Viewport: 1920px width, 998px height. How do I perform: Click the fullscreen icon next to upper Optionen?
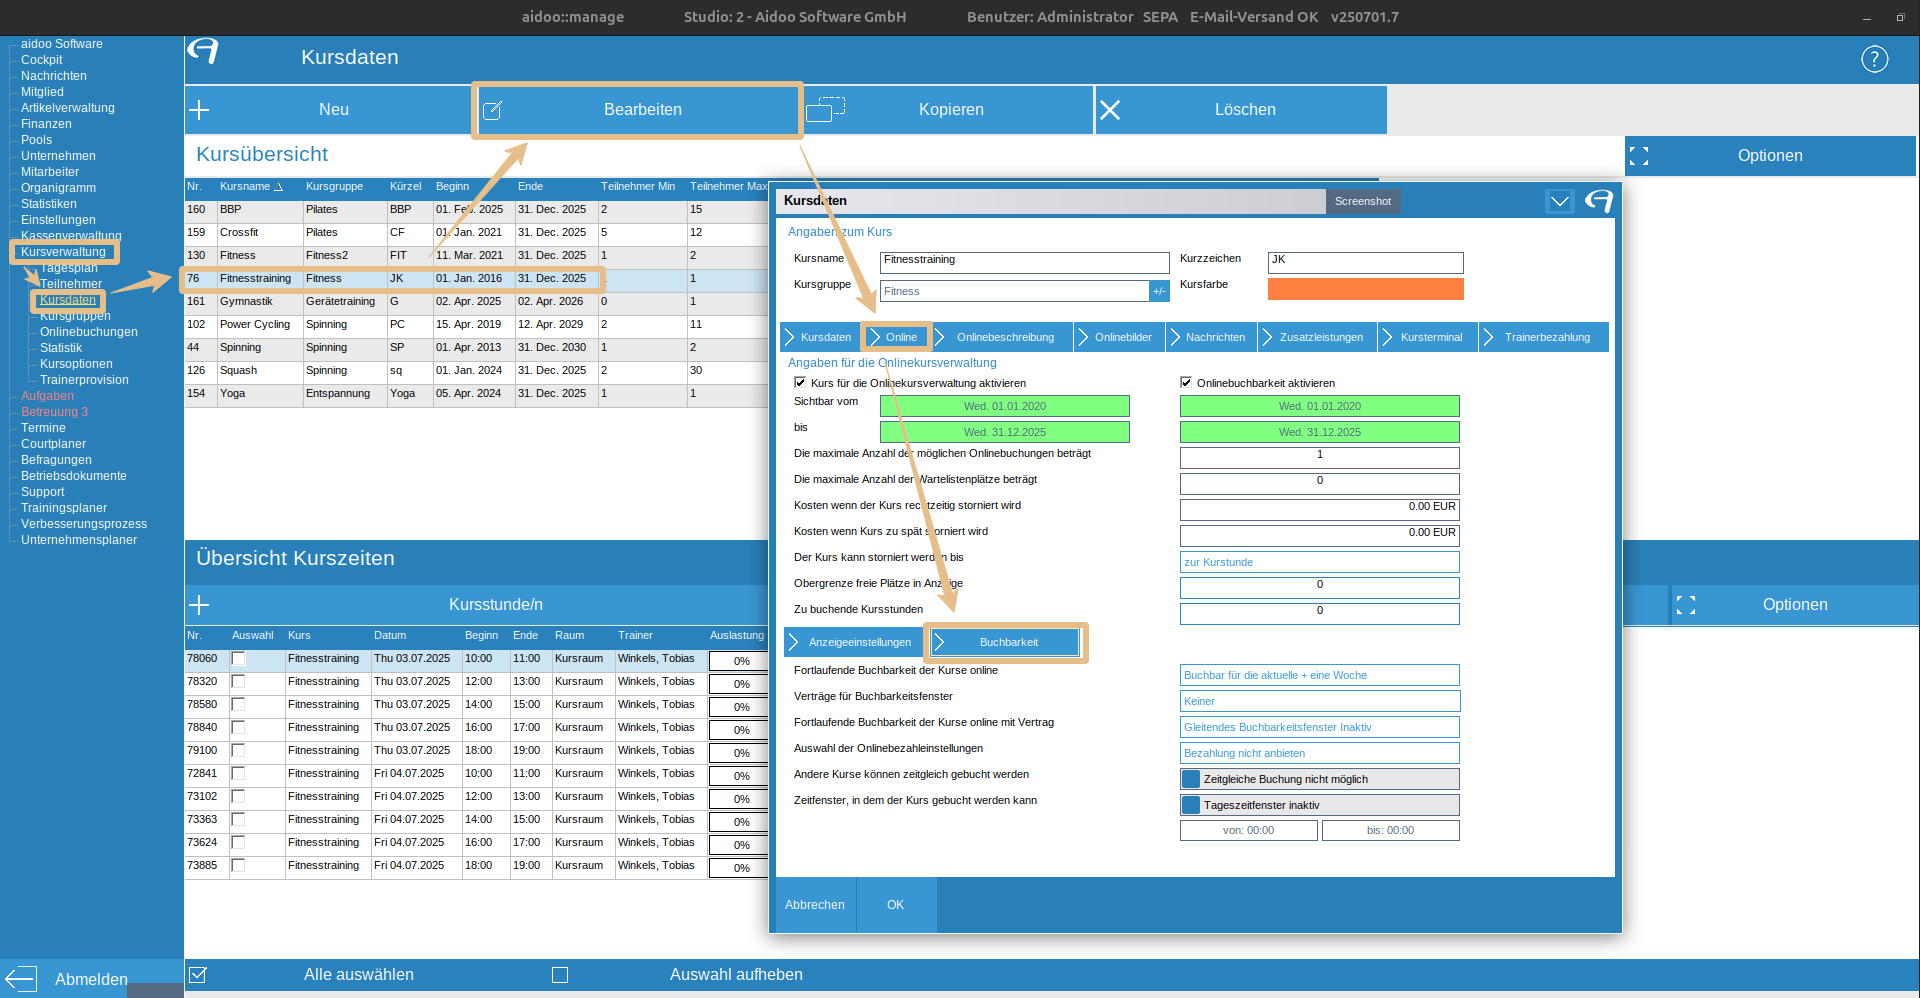(1638, 156)
